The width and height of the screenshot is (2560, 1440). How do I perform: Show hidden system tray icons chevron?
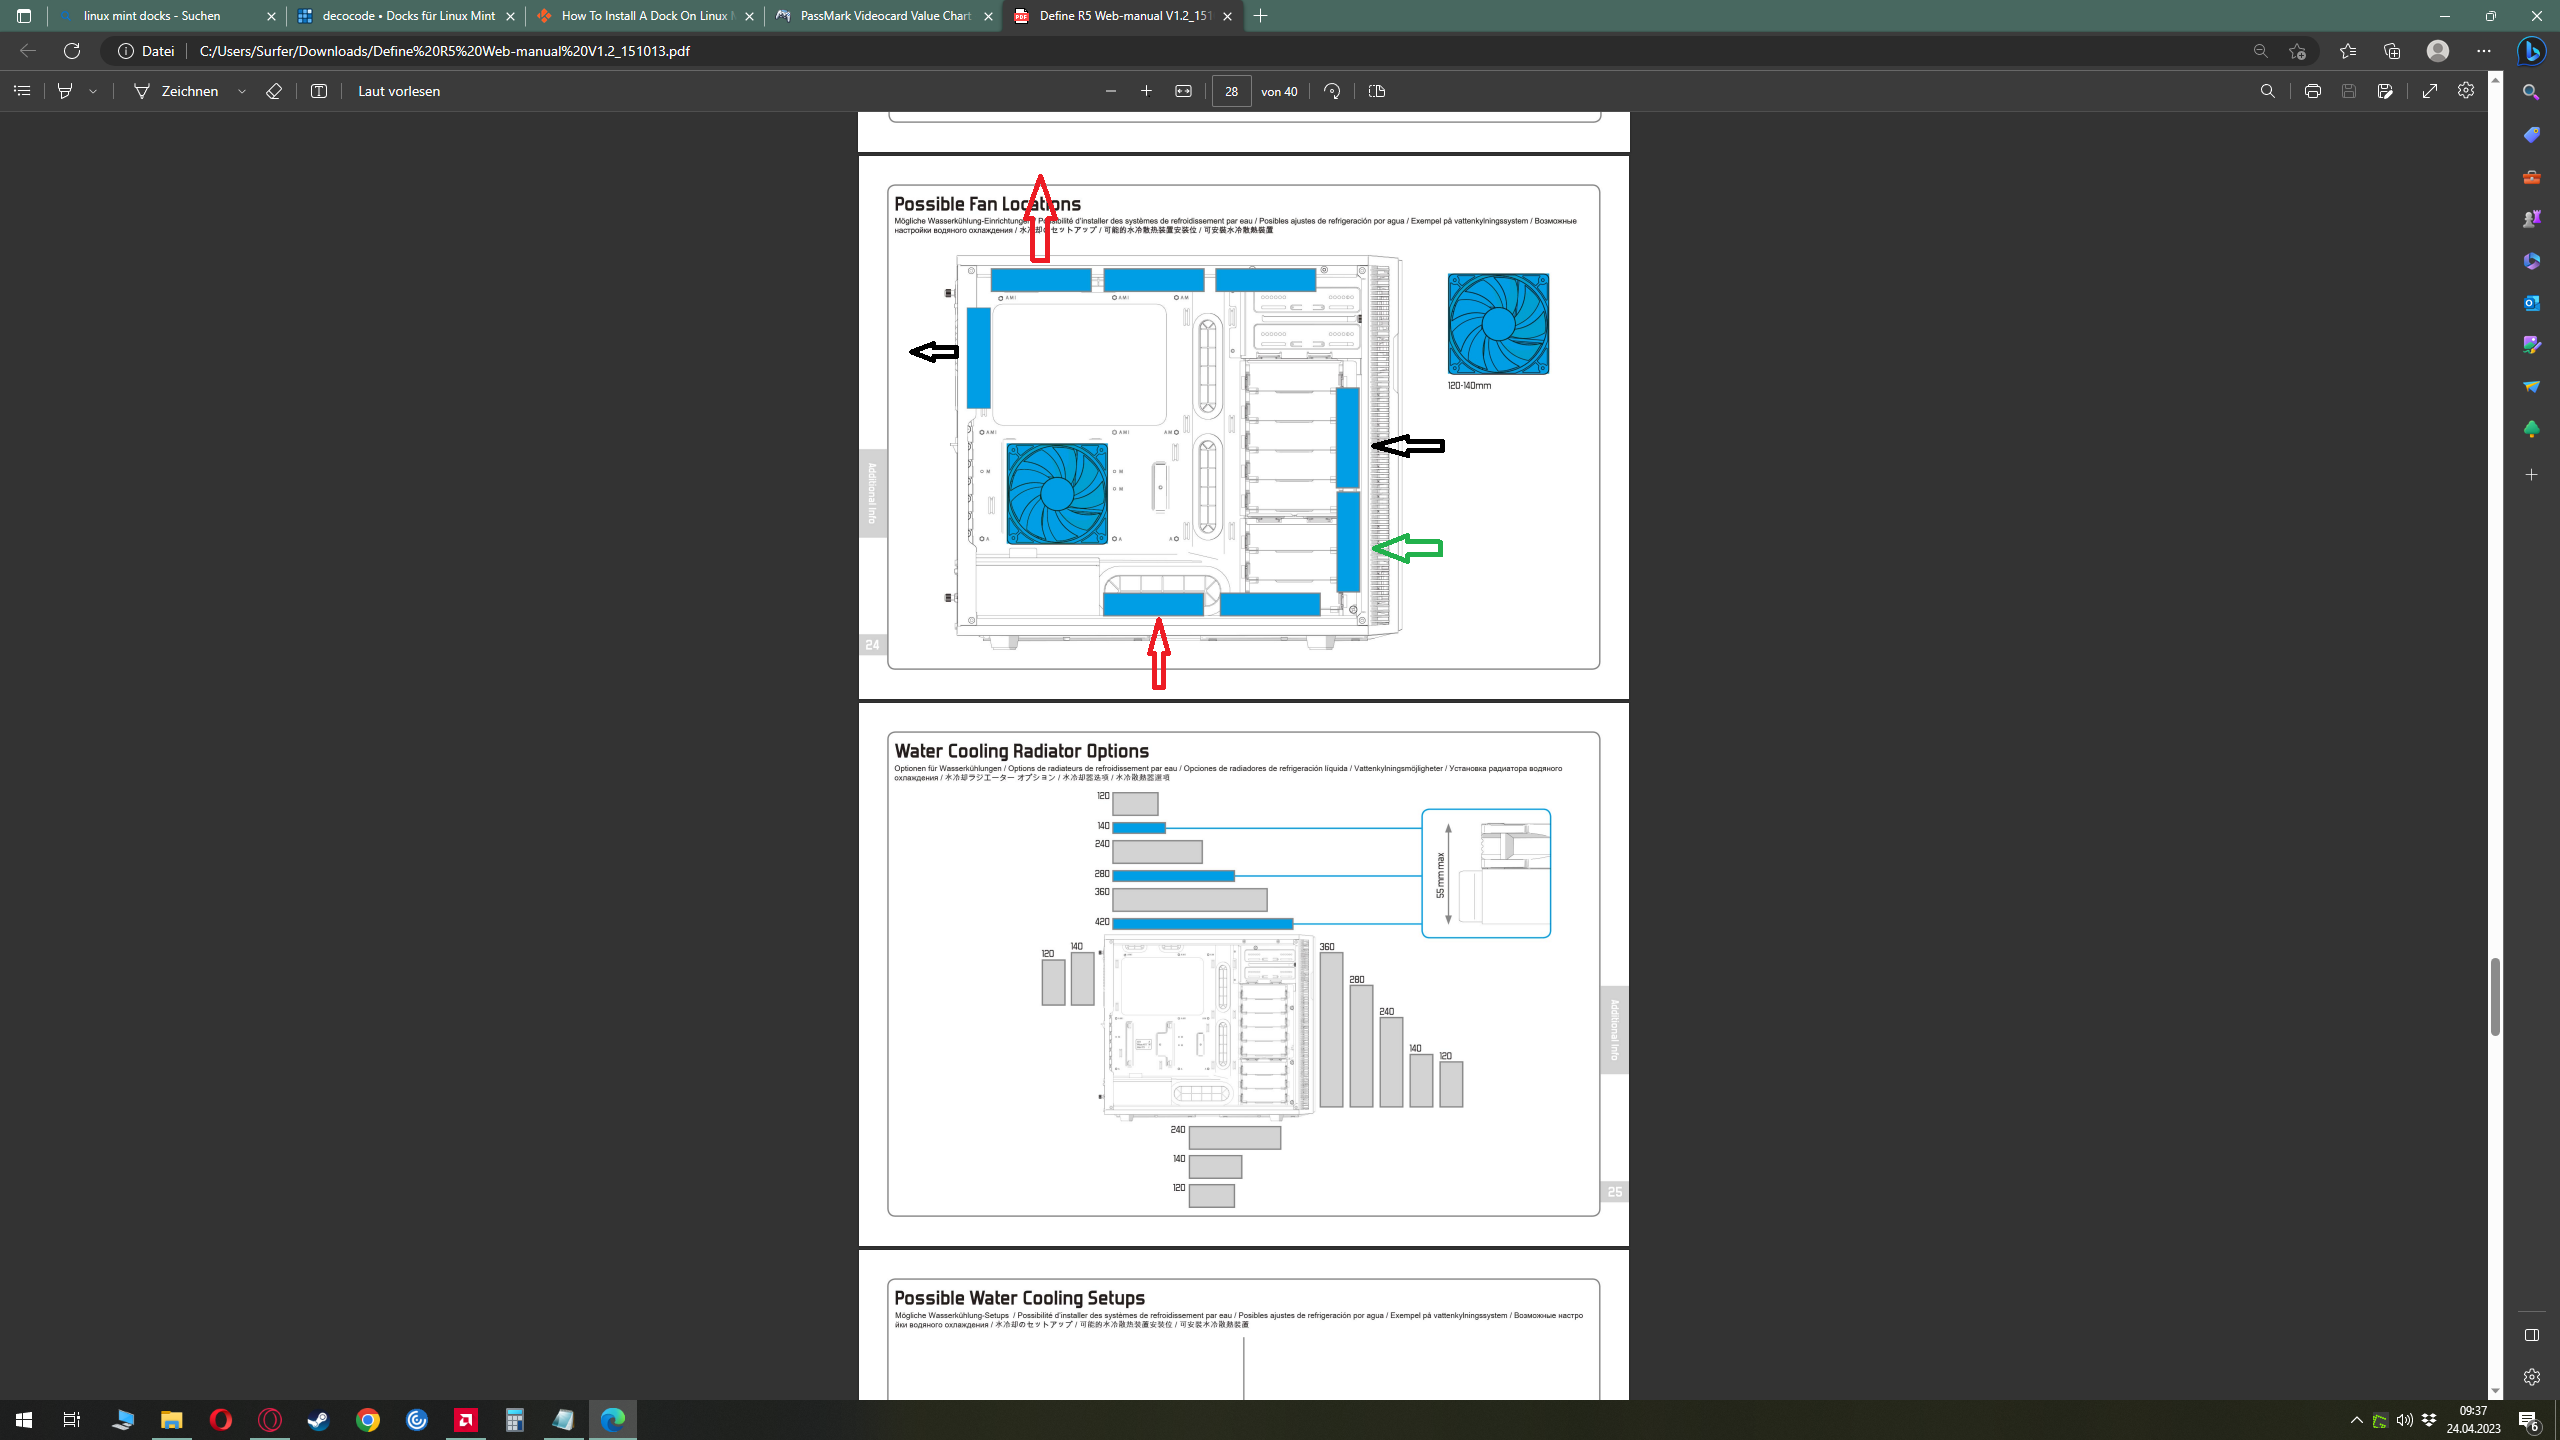tap(2356, 1420)
